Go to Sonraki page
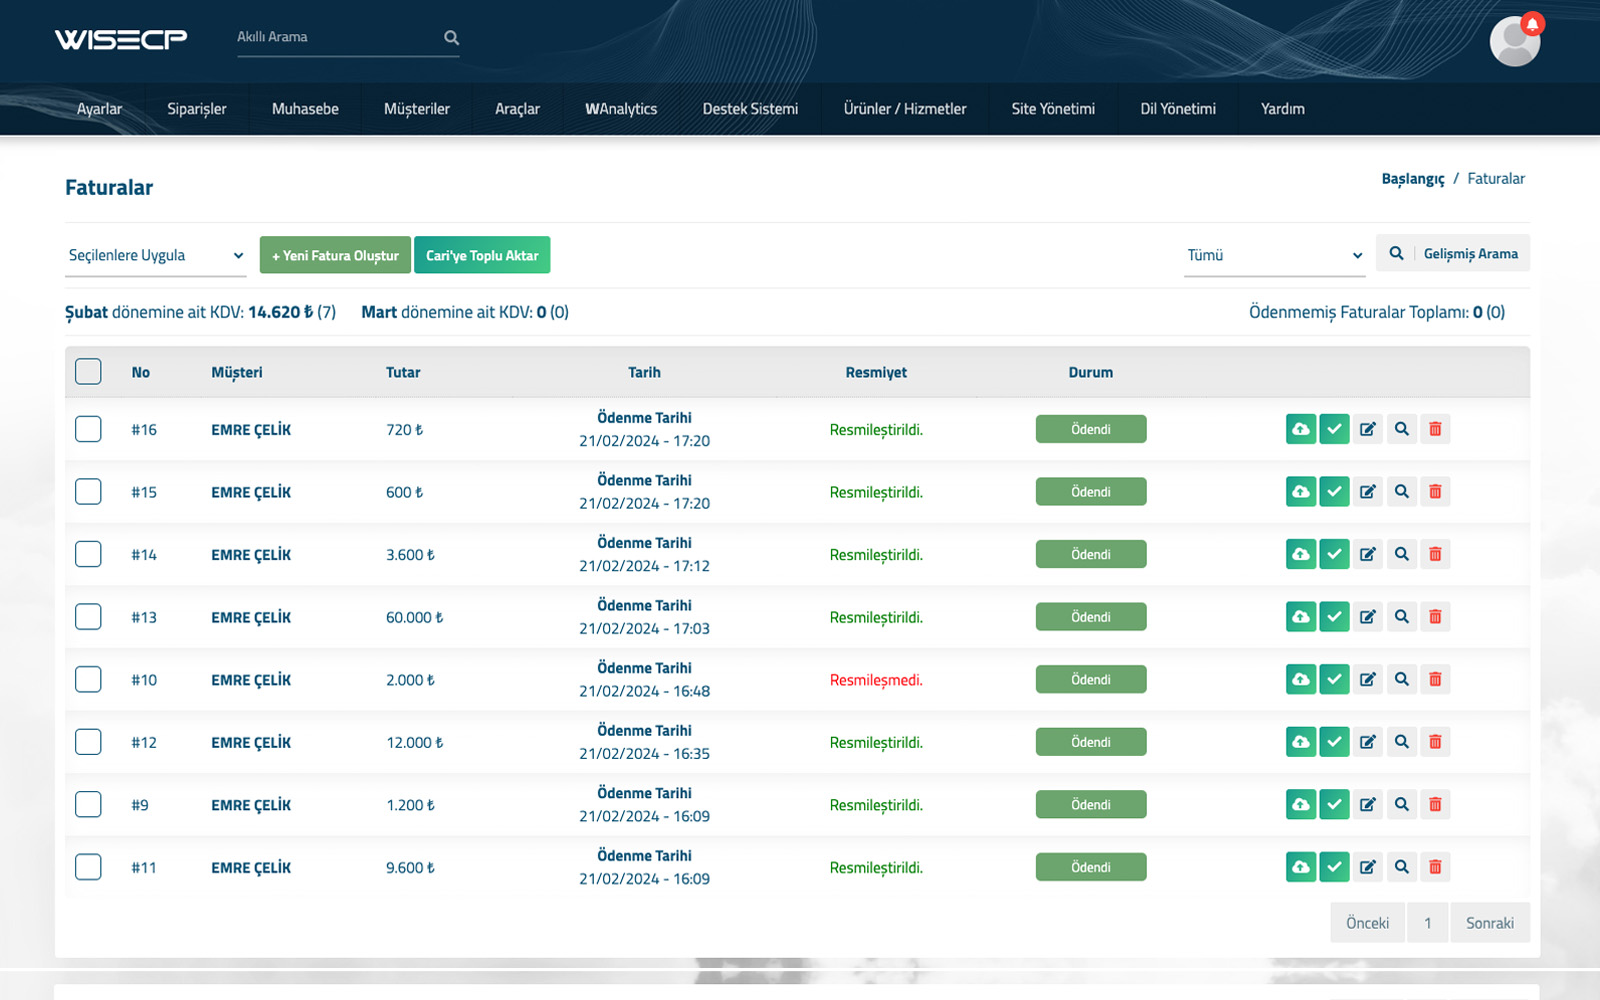1600x1000 pixels. tap(1490, 923)
